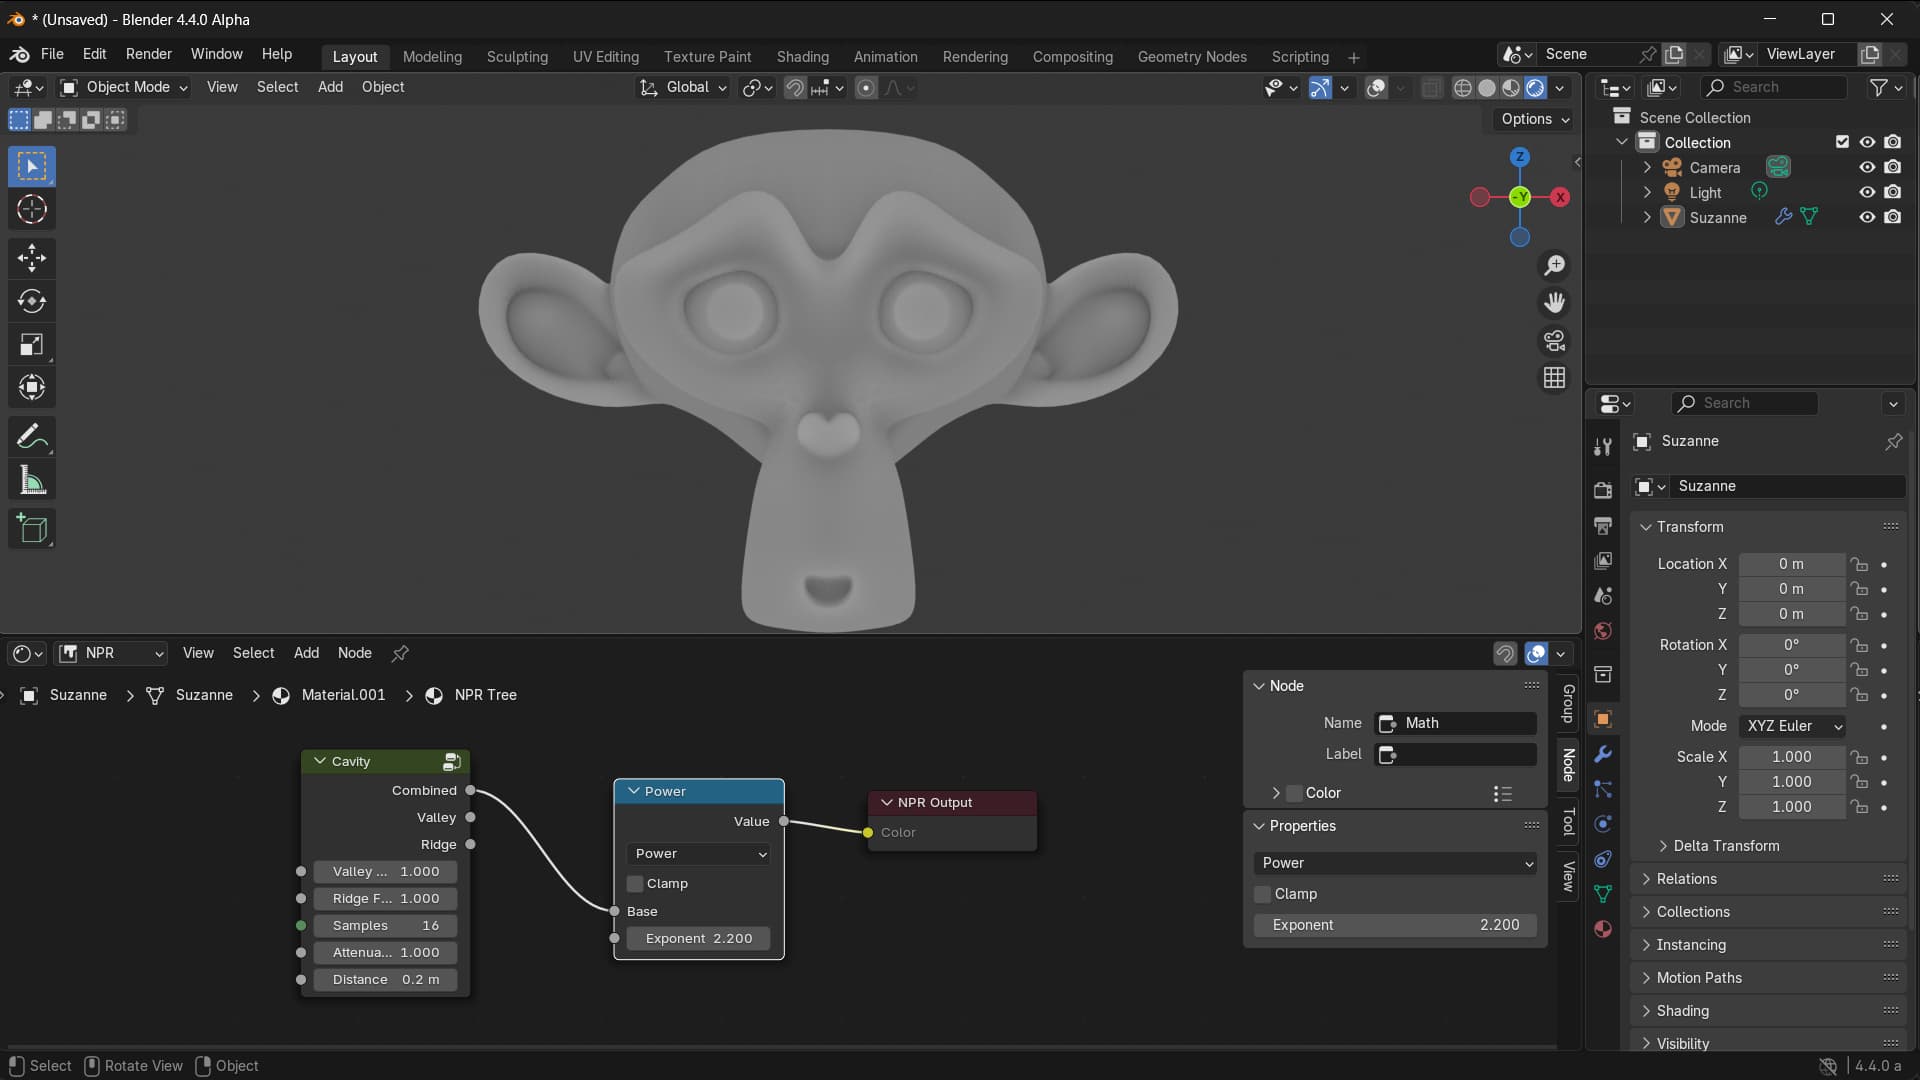Toggle the camera view icon
Image resolution: width=1920 pixels, height=1080 pixels.
point(1554,341)
